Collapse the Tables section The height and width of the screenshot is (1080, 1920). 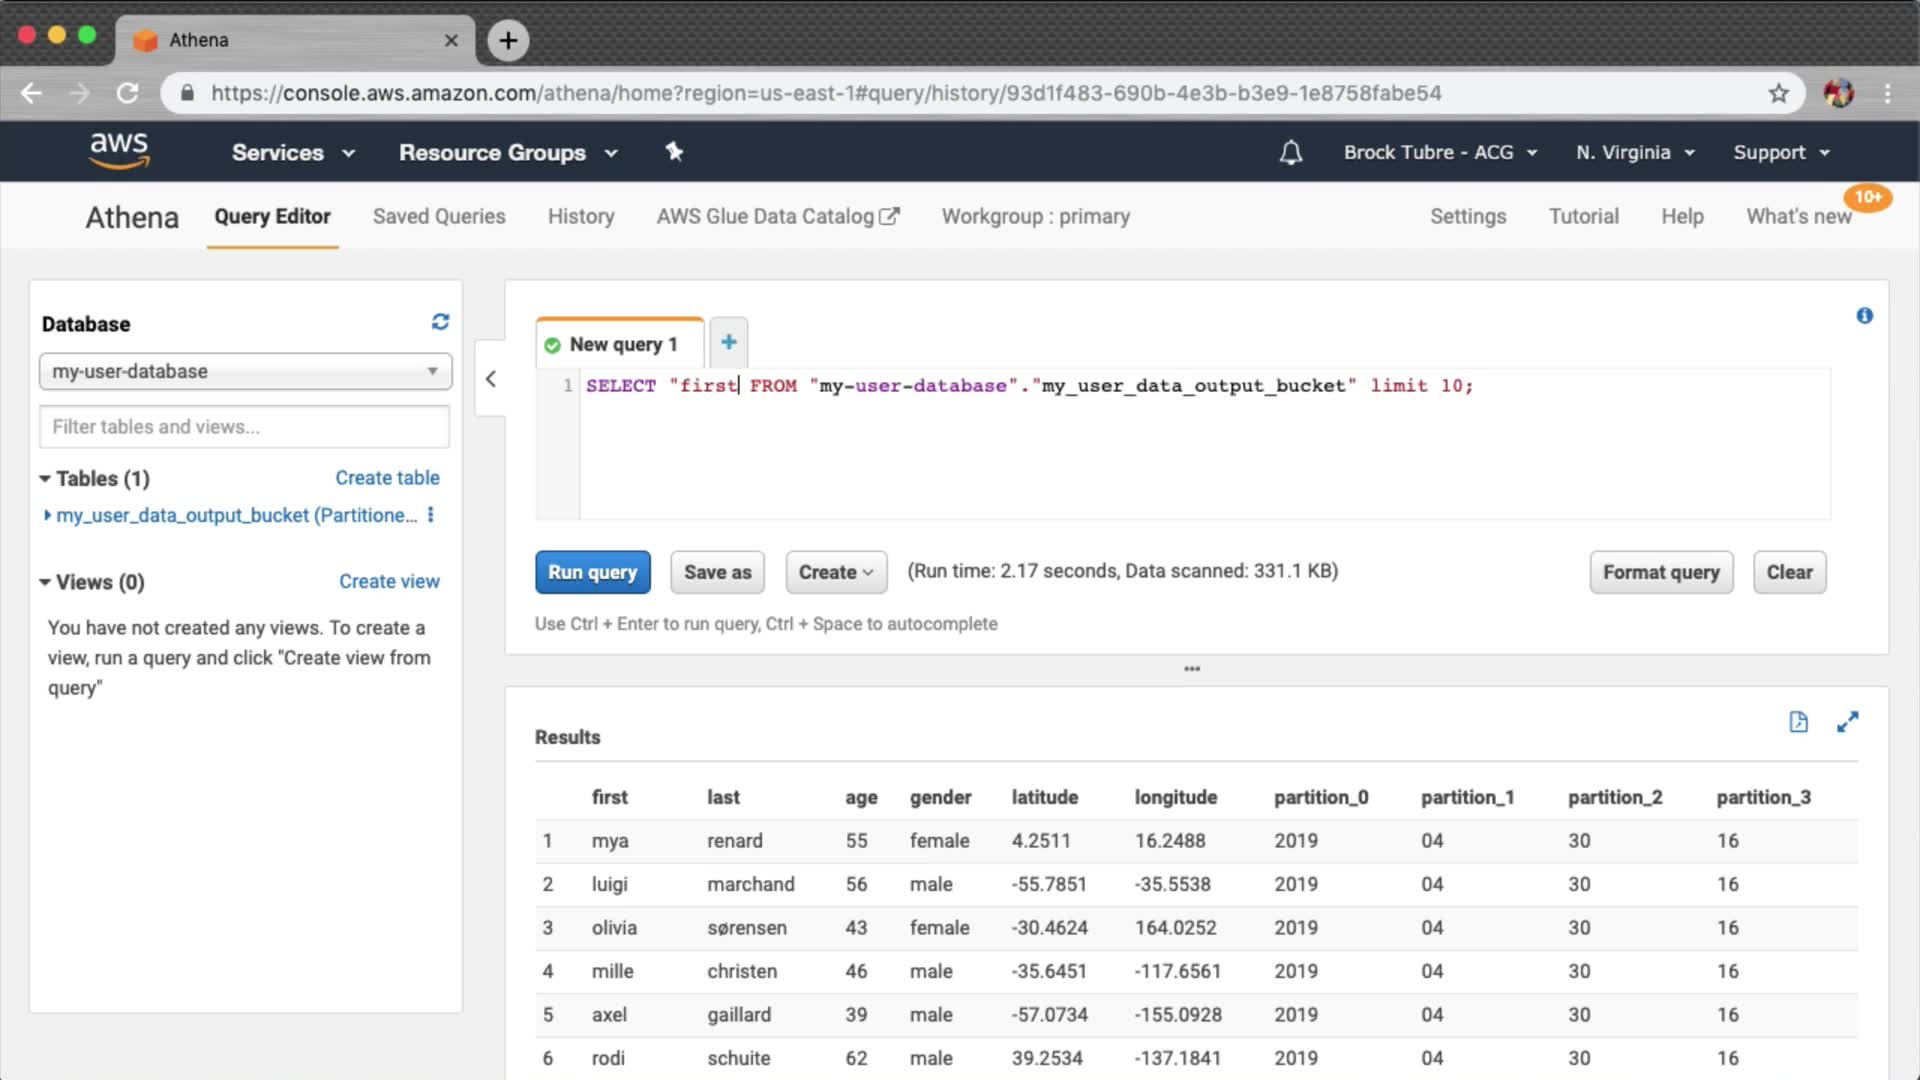(45, 479)
